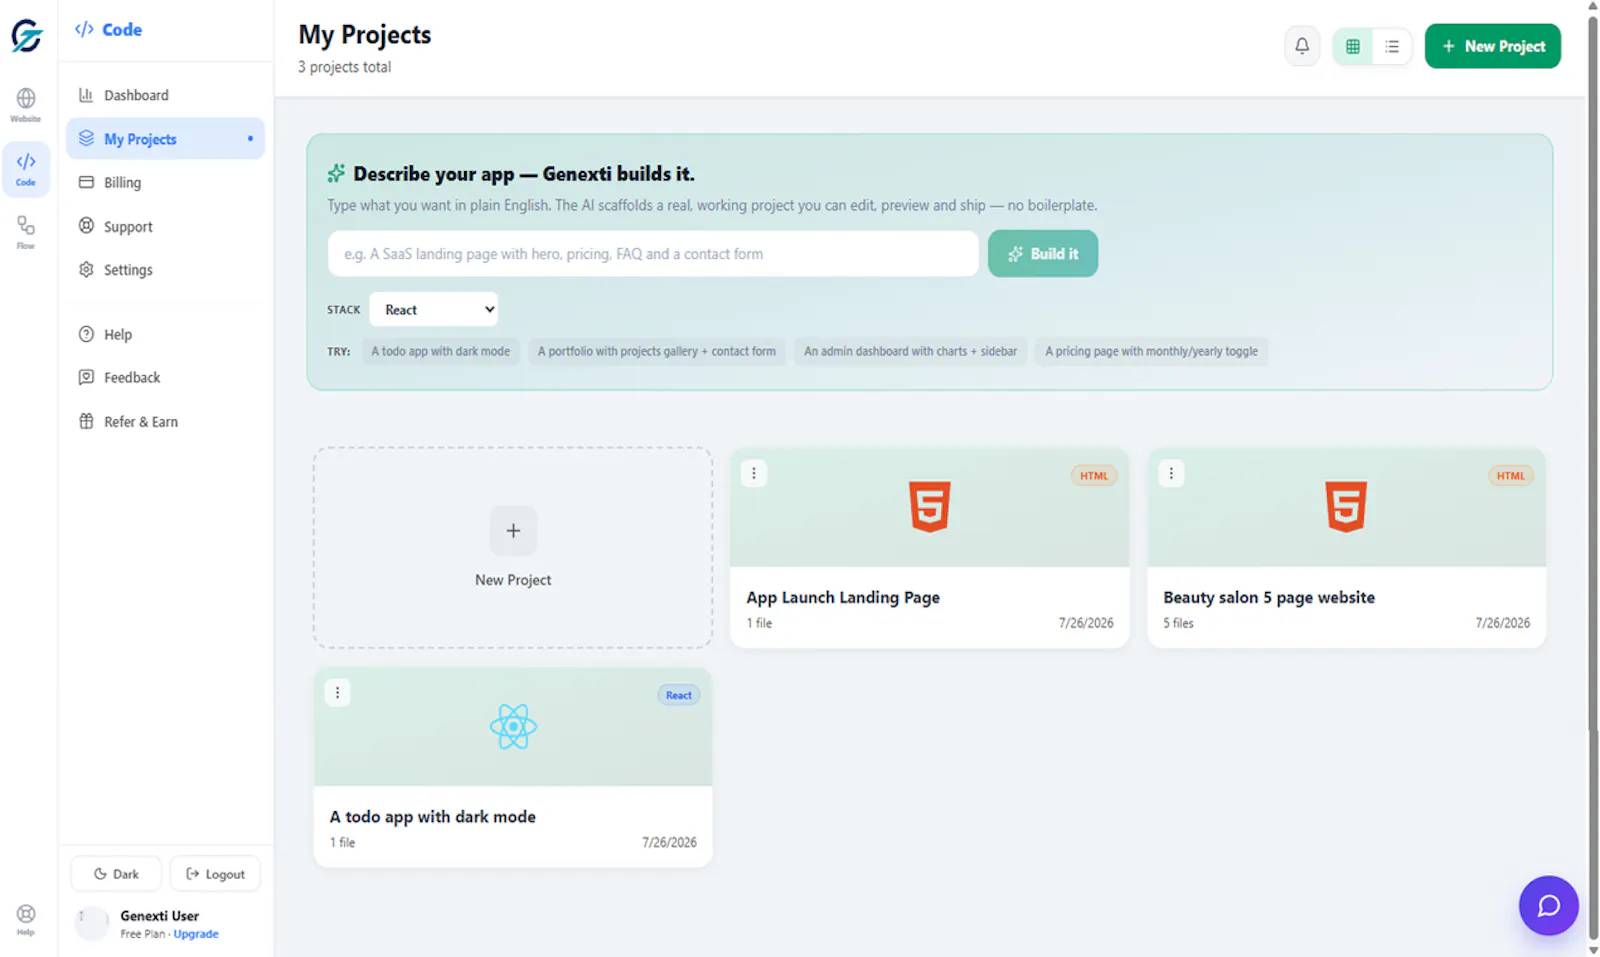Click the React badge on todo card
The image size is (1600, 957).
[679, 695]
